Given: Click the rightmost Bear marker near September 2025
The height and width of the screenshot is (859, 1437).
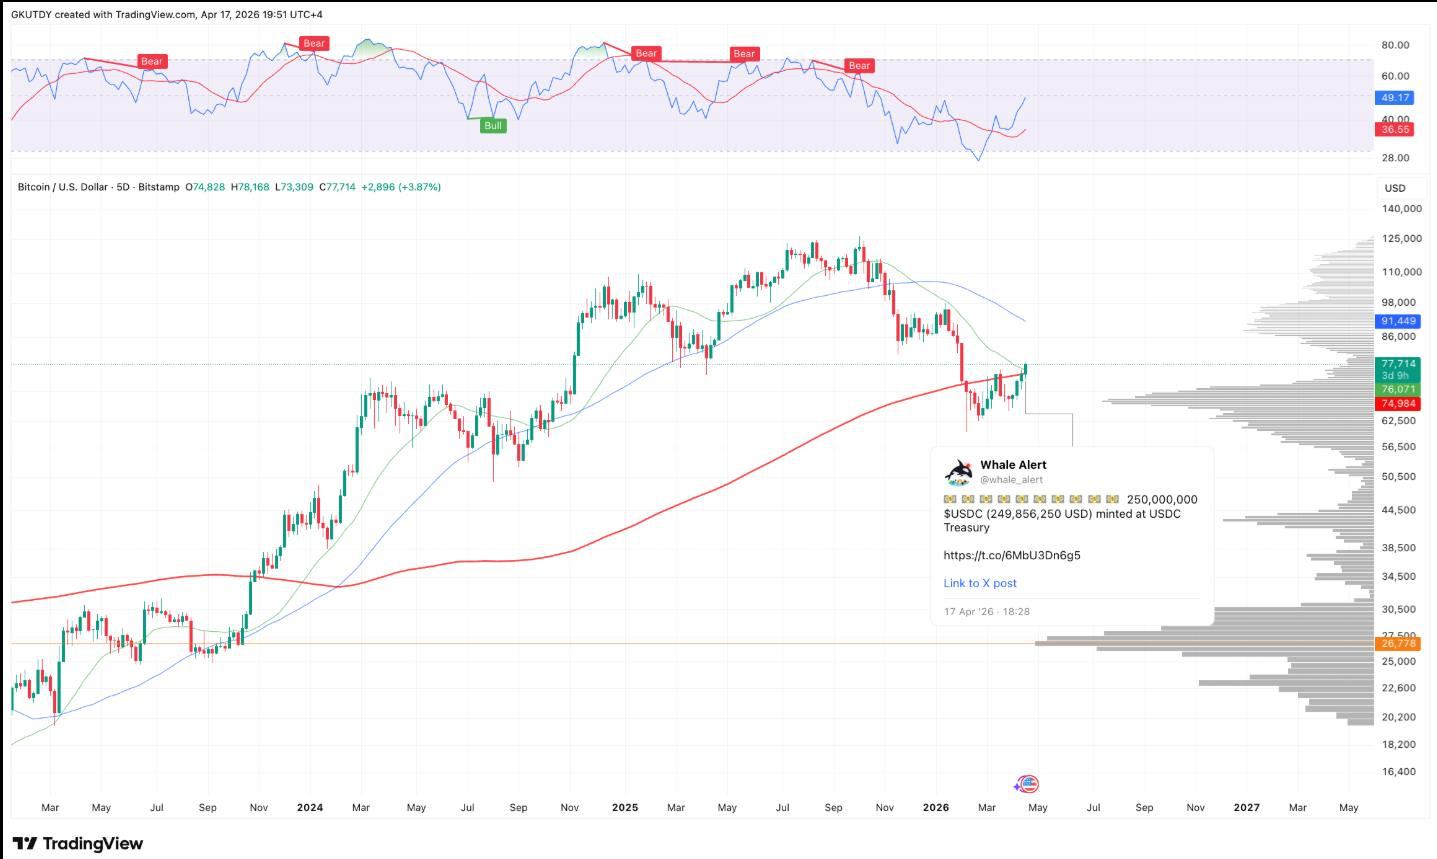Looking at the screenshot, I should pos(858,65).
